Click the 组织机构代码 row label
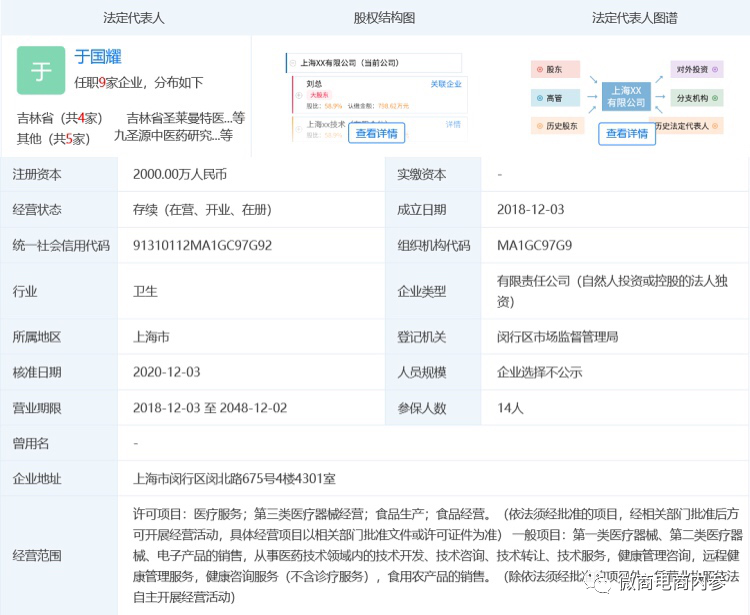This screenshot has width=750, height=615. coord(434,245)
